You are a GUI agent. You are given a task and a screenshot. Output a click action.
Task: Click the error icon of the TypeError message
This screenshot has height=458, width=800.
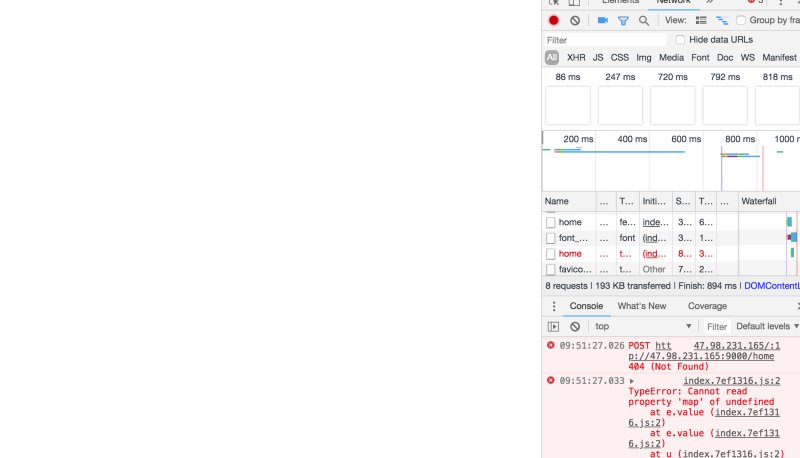(x=551, y=380)
